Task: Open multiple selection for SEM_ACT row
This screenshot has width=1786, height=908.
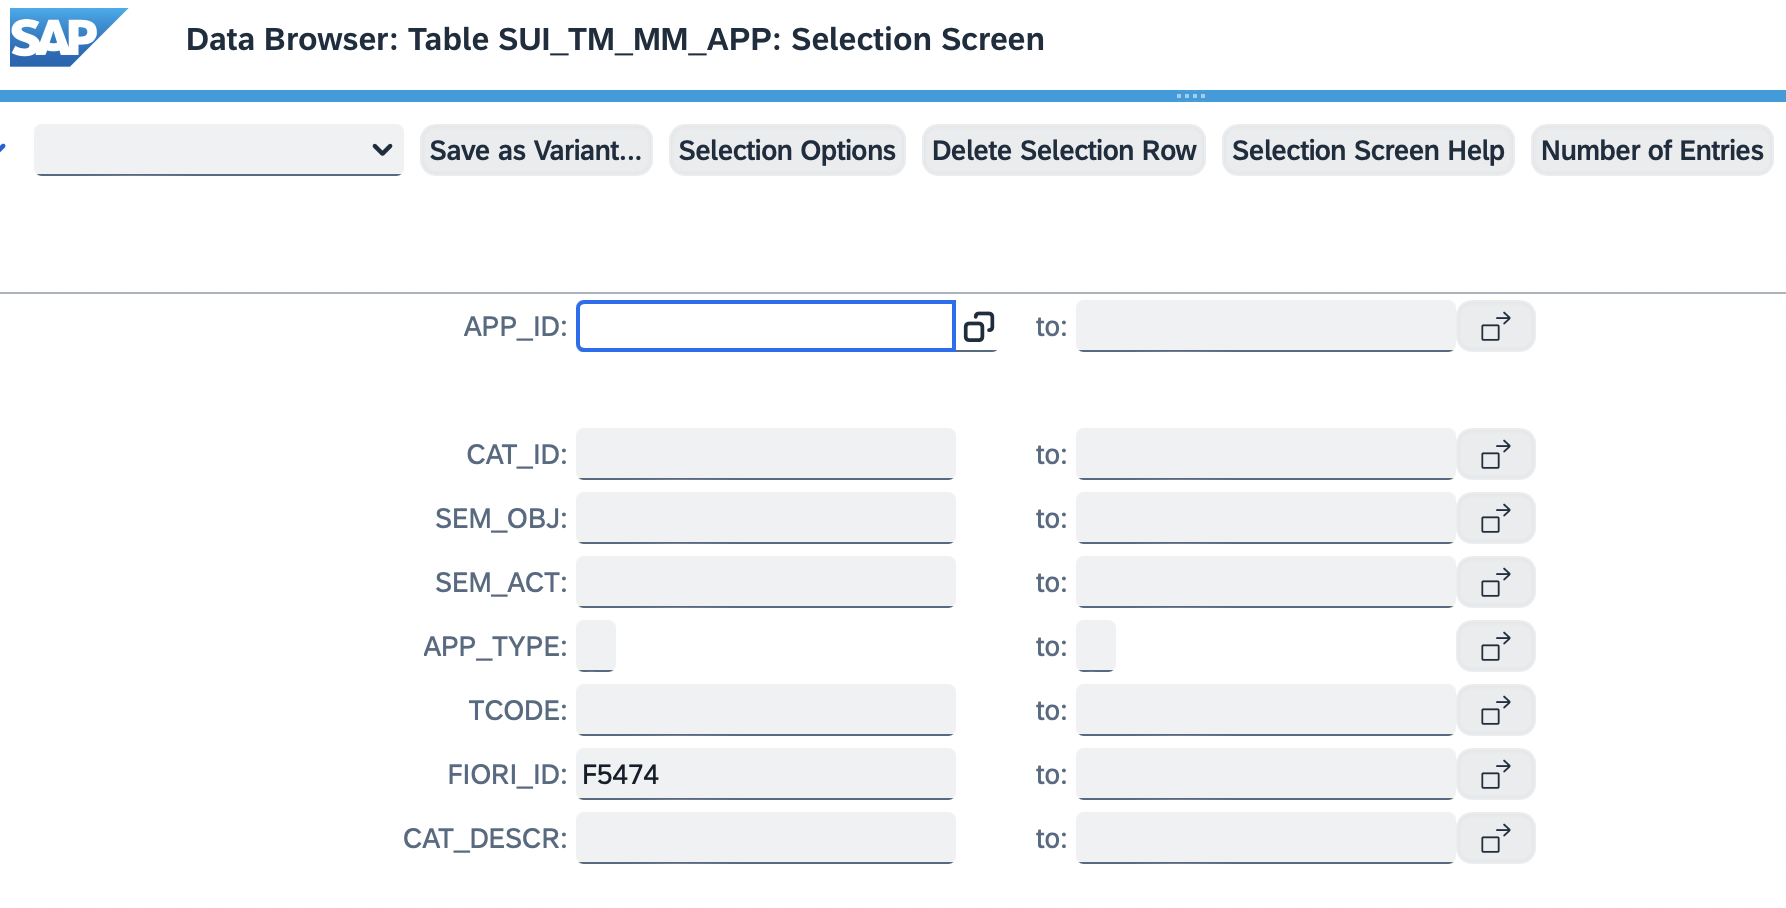Action: [x=1496, y=583]
